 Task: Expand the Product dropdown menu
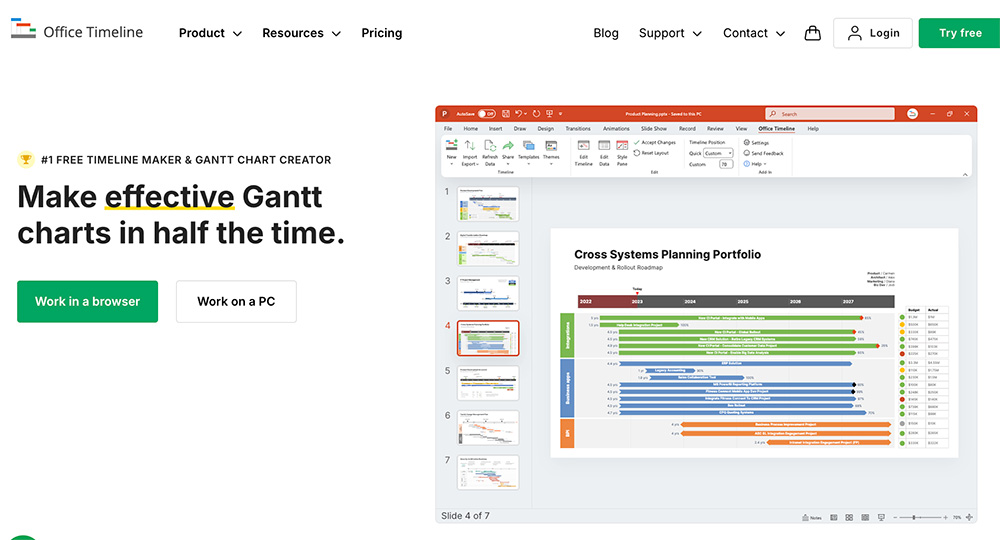(x=210, y=33)
